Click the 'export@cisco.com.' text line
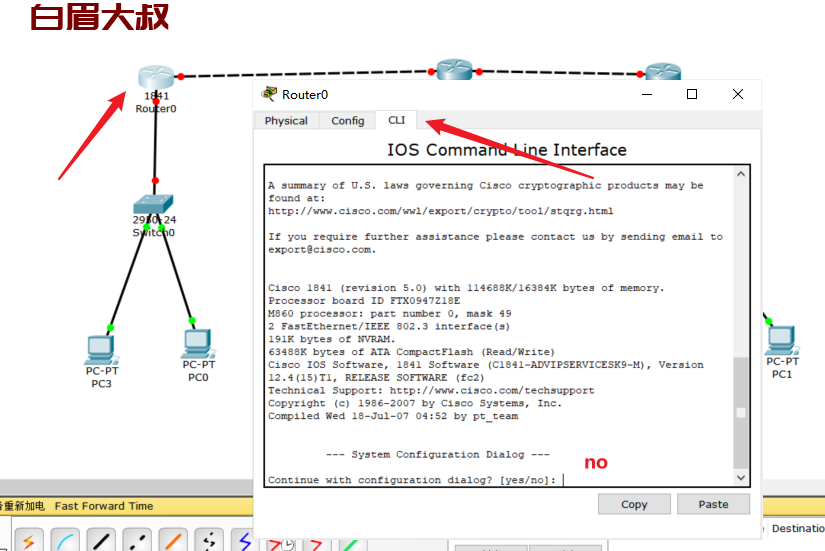The height and width of the screenshot is (551, 825). click(x=322, y=249)
